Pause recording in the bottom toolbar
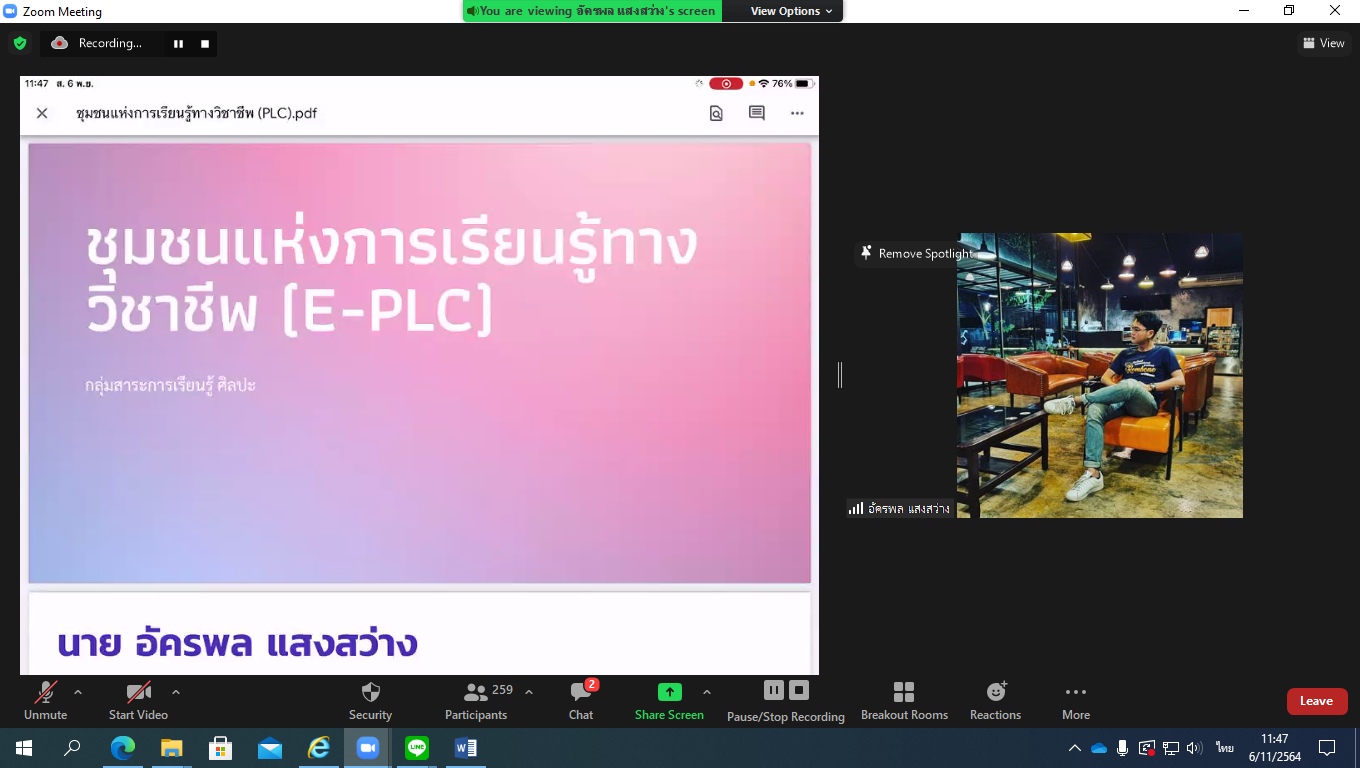Image resolution: width=1360 pixels, height=768 pixels. [774, 690]
